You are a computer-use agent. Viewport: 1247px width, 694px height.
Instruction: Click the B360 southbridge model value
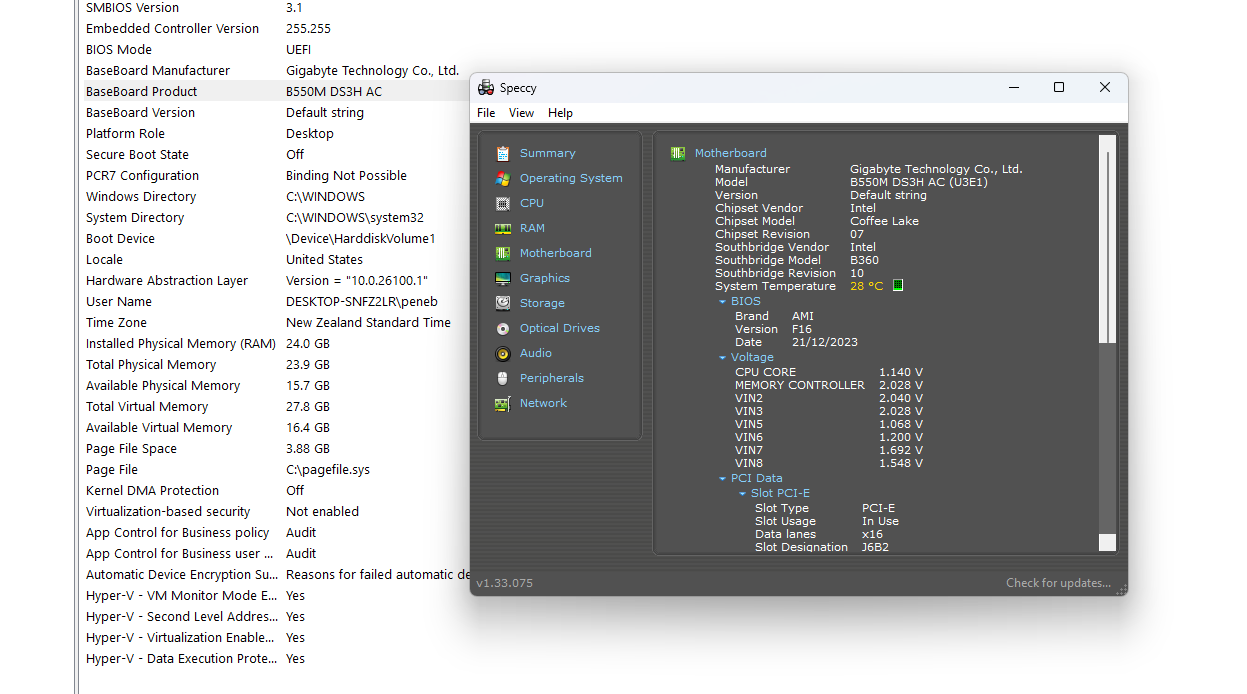point(864,260)
